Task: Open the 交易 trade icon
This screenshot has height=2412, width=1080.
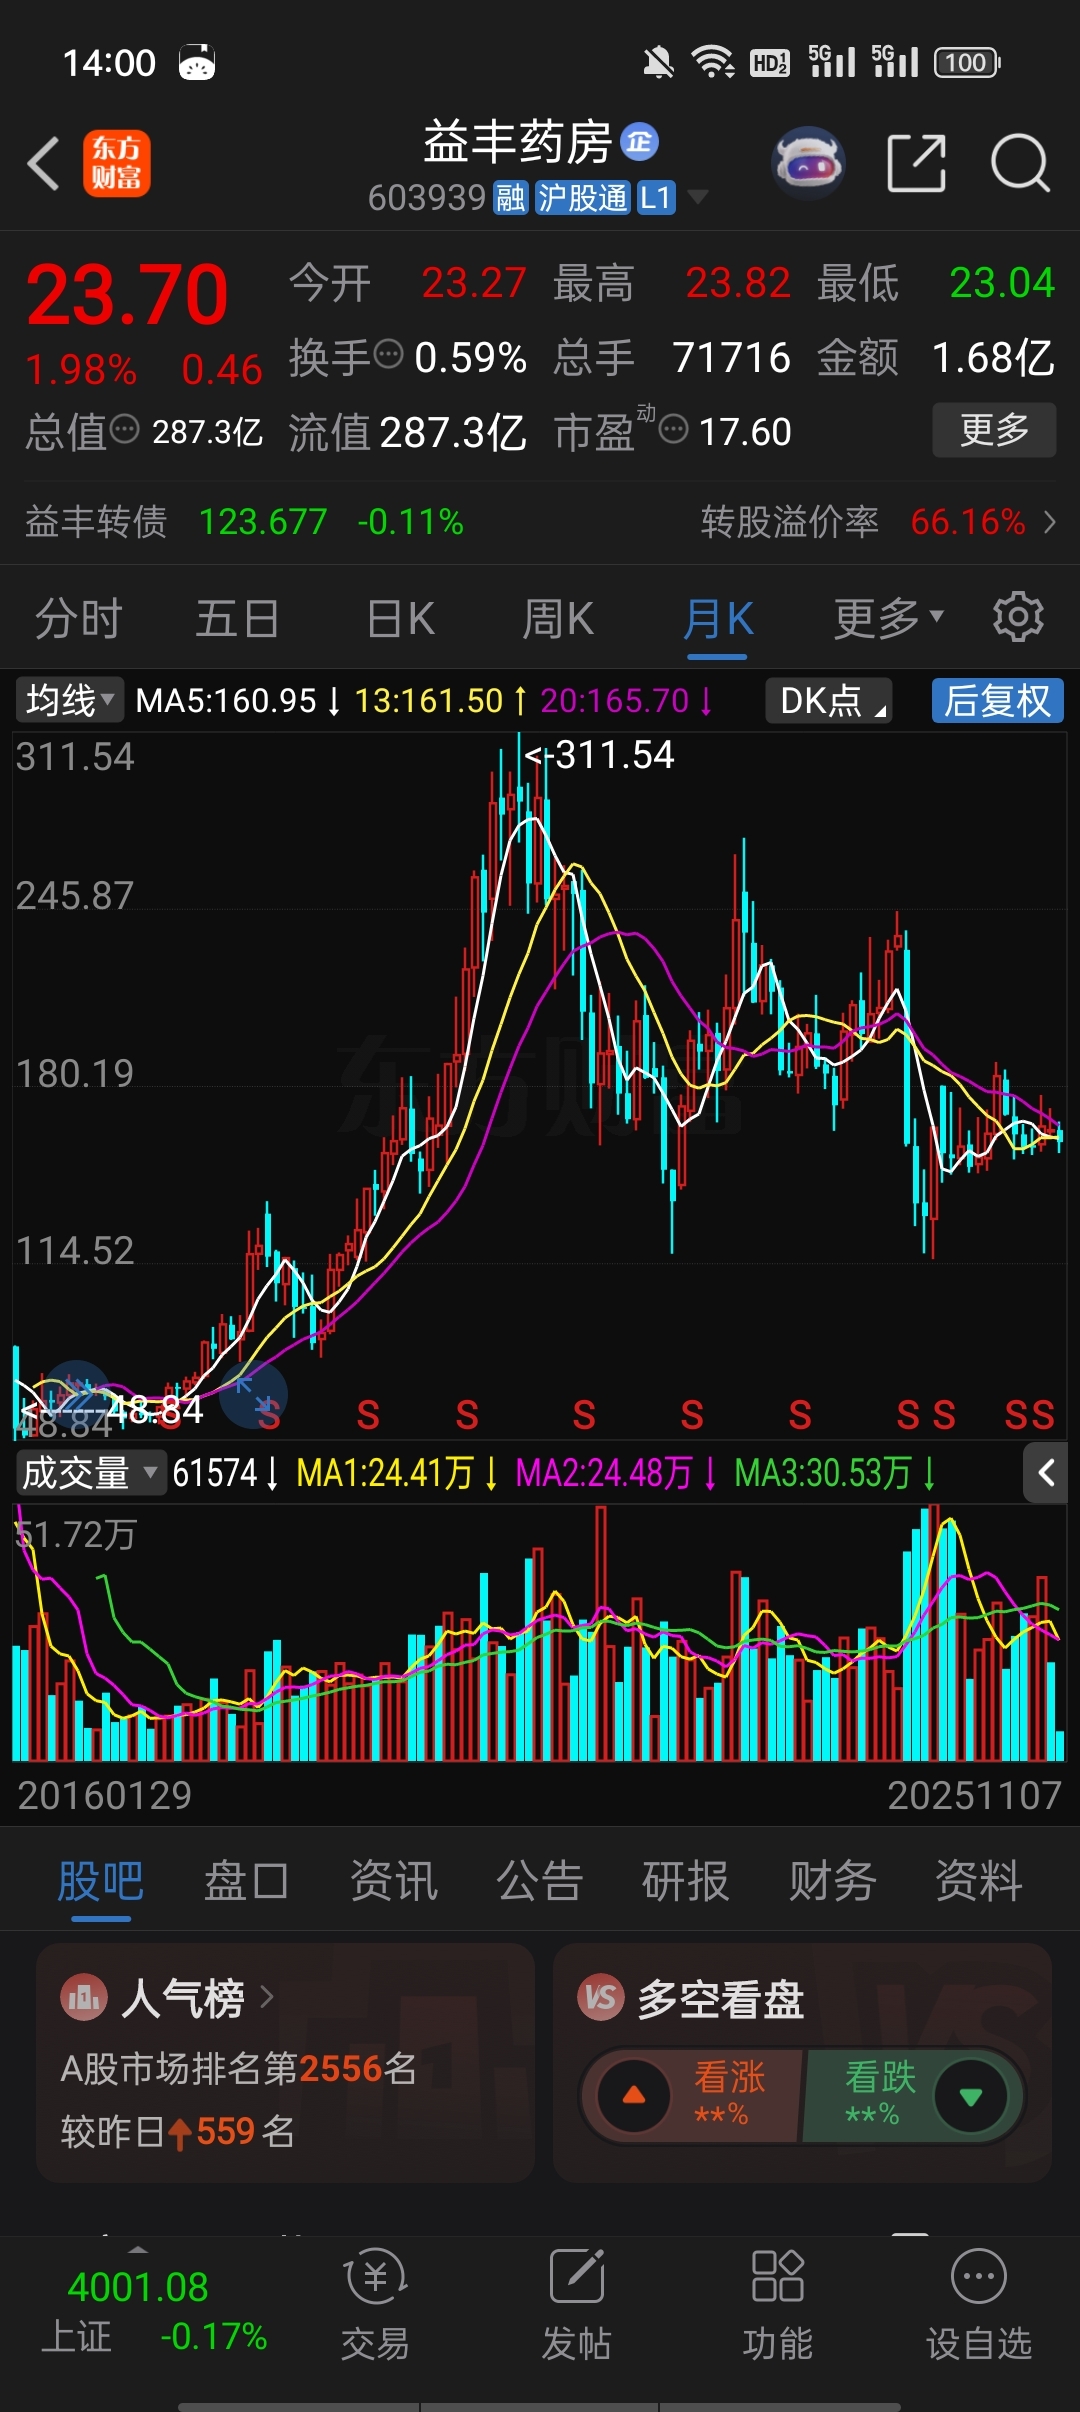Action: (x=375, y=2276)
